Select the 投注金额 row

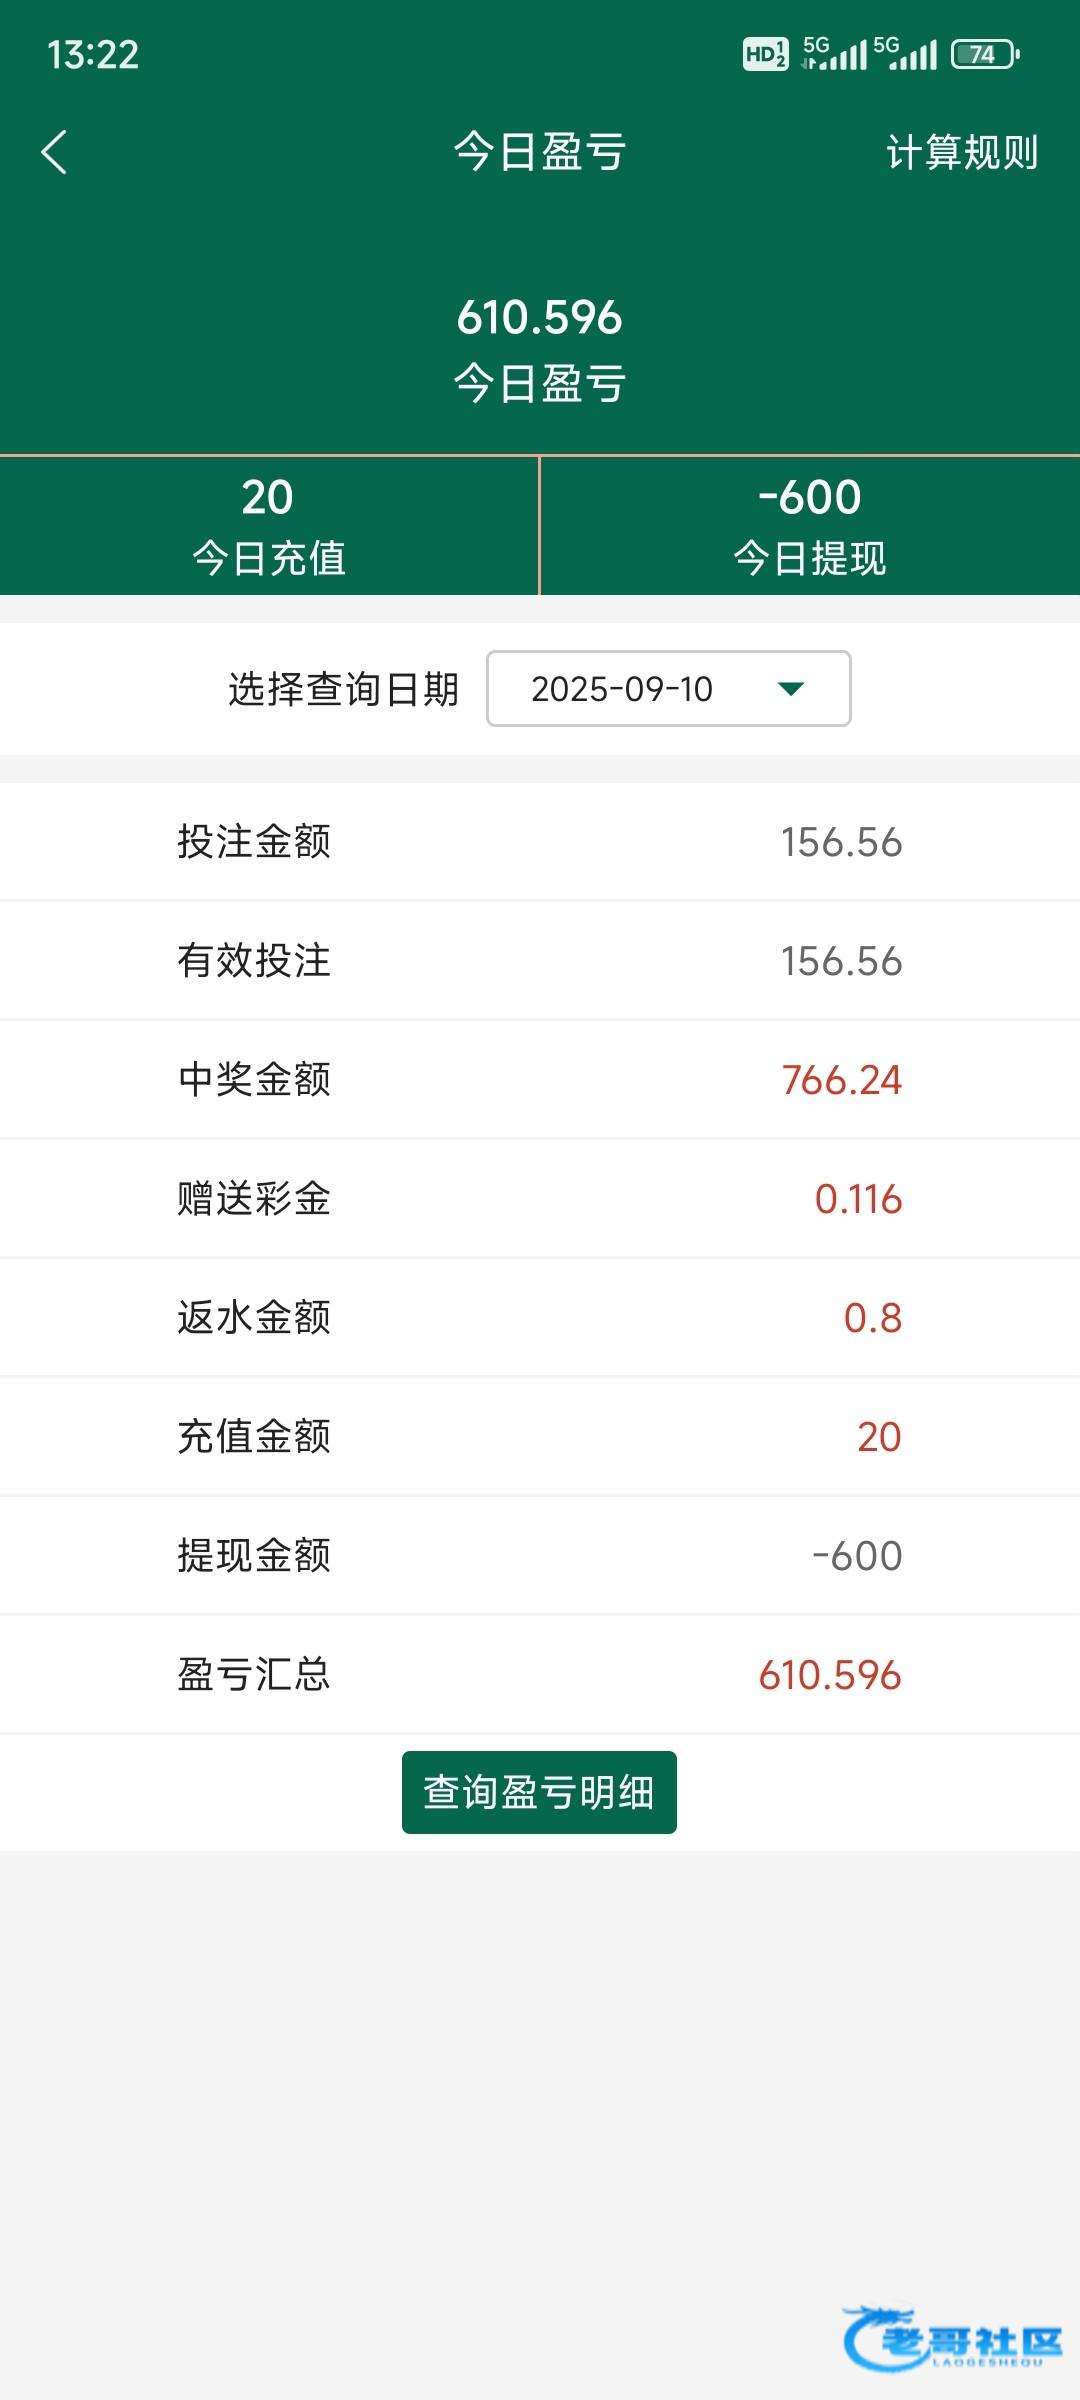540,842
